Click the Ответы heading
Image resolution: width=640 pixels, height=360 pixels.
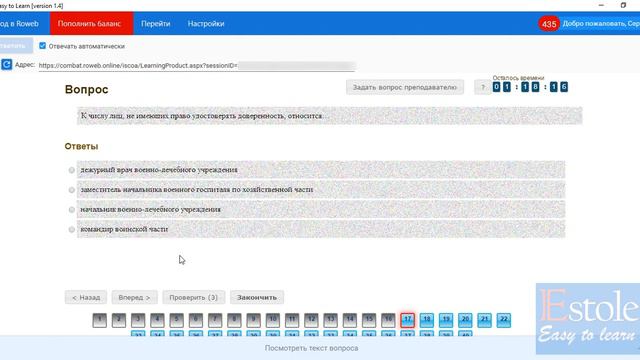(x=81, y=146)
